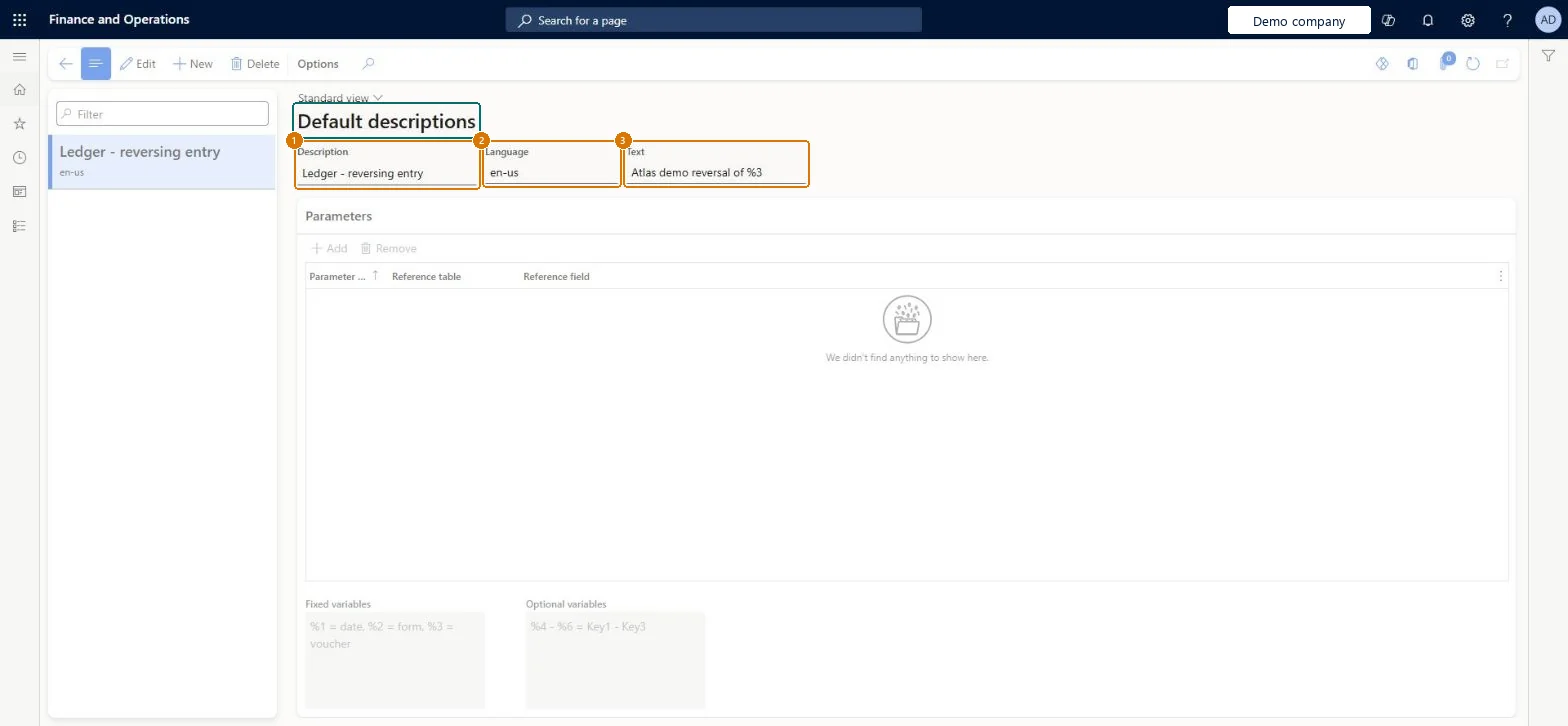The height and width of the screenshot is (726, 1568).
Task: Click Add in Parameters grid
Action: pos(329,248)
